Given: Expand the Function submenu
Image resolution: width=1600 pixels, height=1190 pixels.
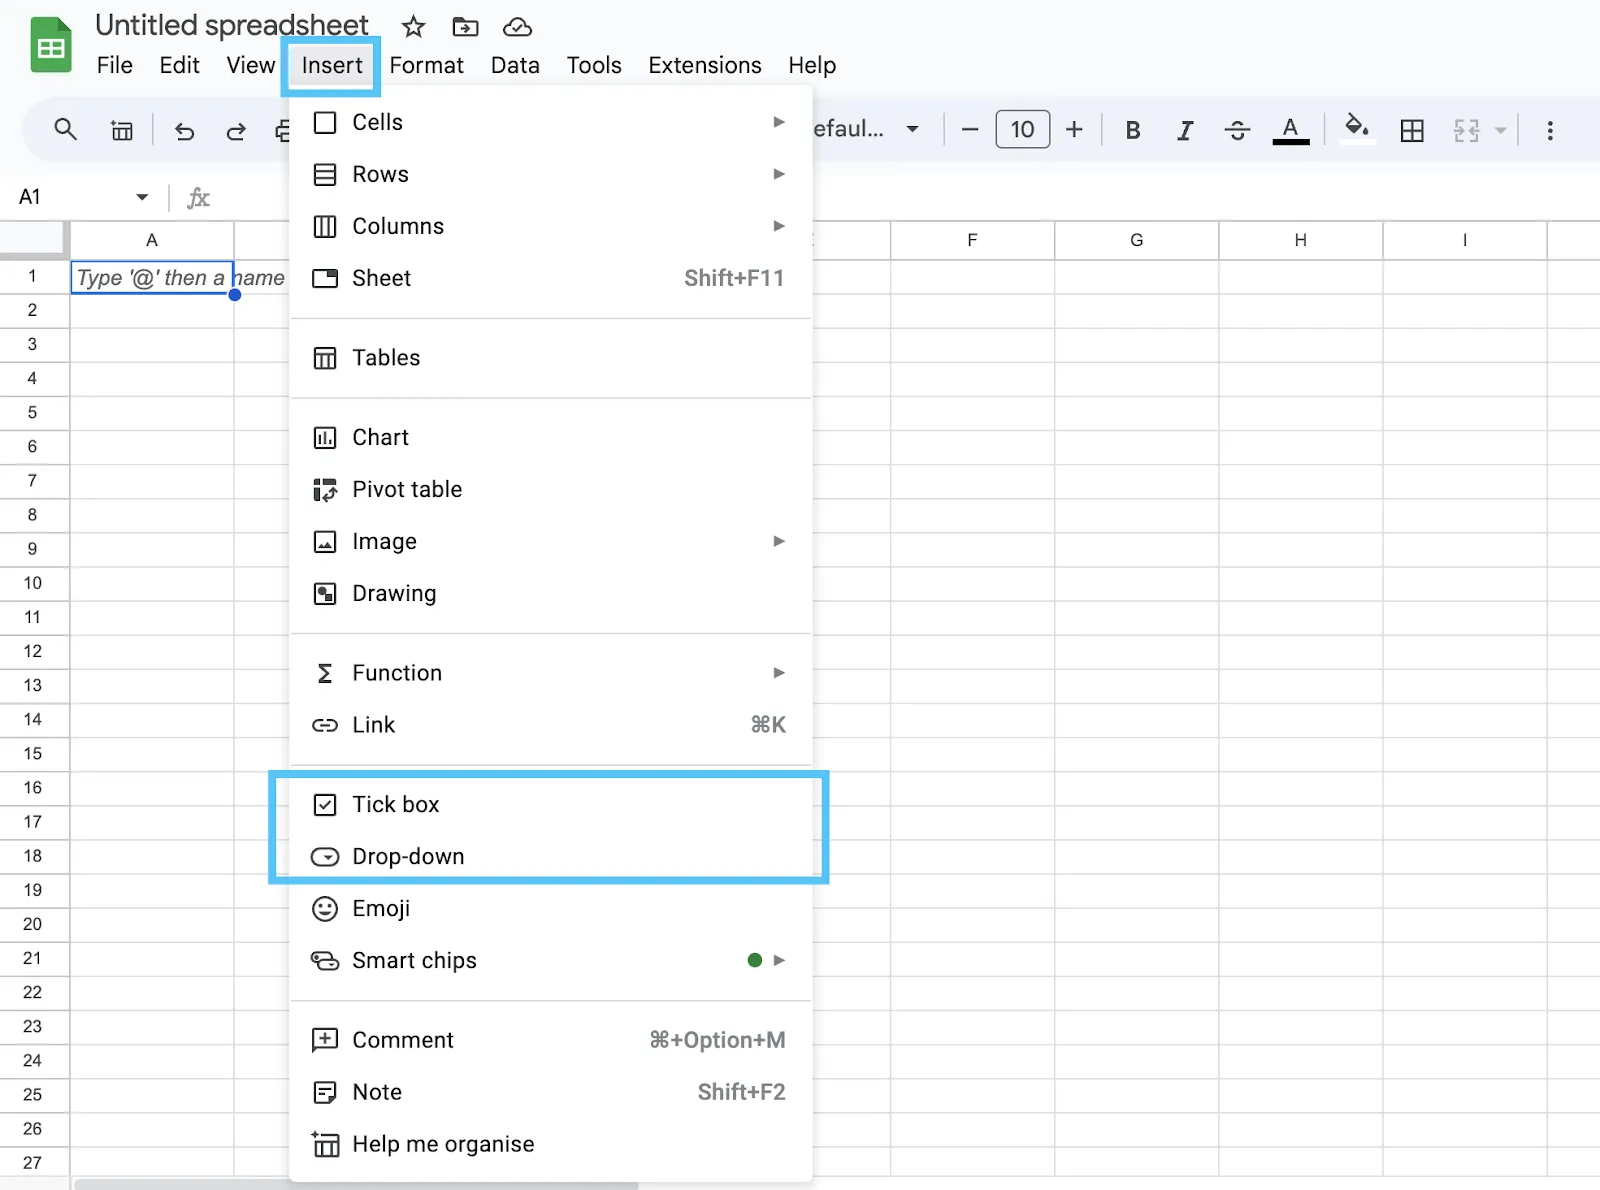Looking at the screenshot, I should tap(551, 673).
